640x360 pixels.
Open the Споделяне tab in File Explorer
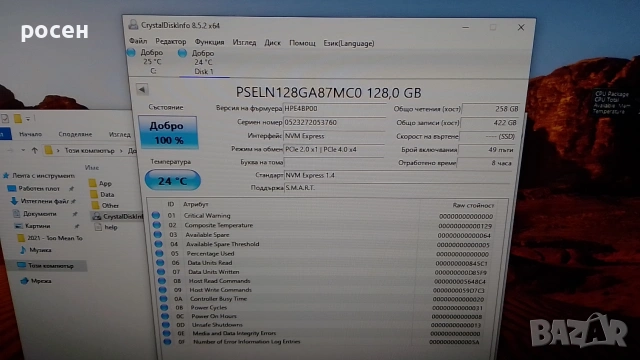click(x=75, y=134)
